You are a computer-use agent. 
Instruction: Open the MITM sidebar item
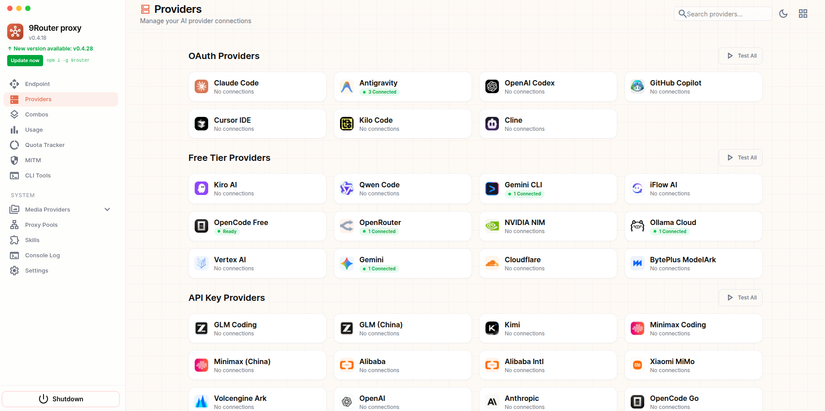61,160
